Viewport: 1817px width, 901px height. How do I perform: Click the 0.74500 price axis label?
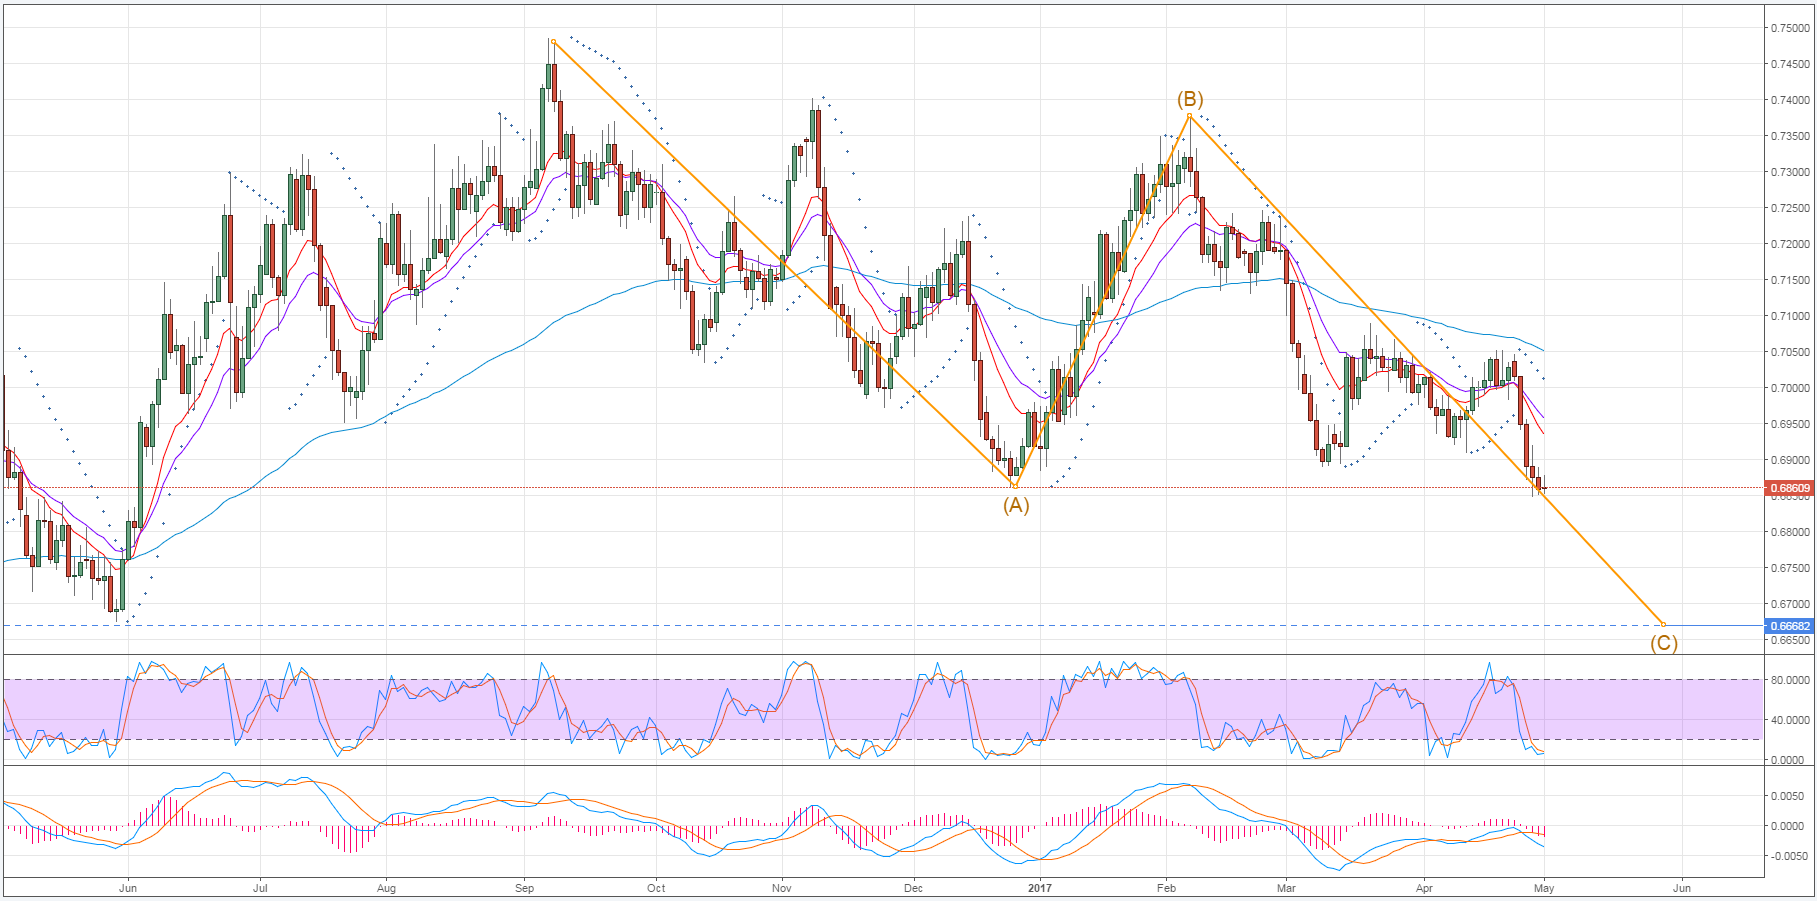point(1790,64)
